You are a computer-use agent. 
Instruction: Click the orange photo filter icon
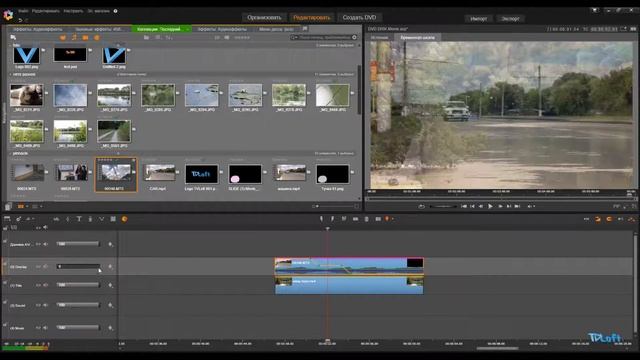[x=85, y=38]
